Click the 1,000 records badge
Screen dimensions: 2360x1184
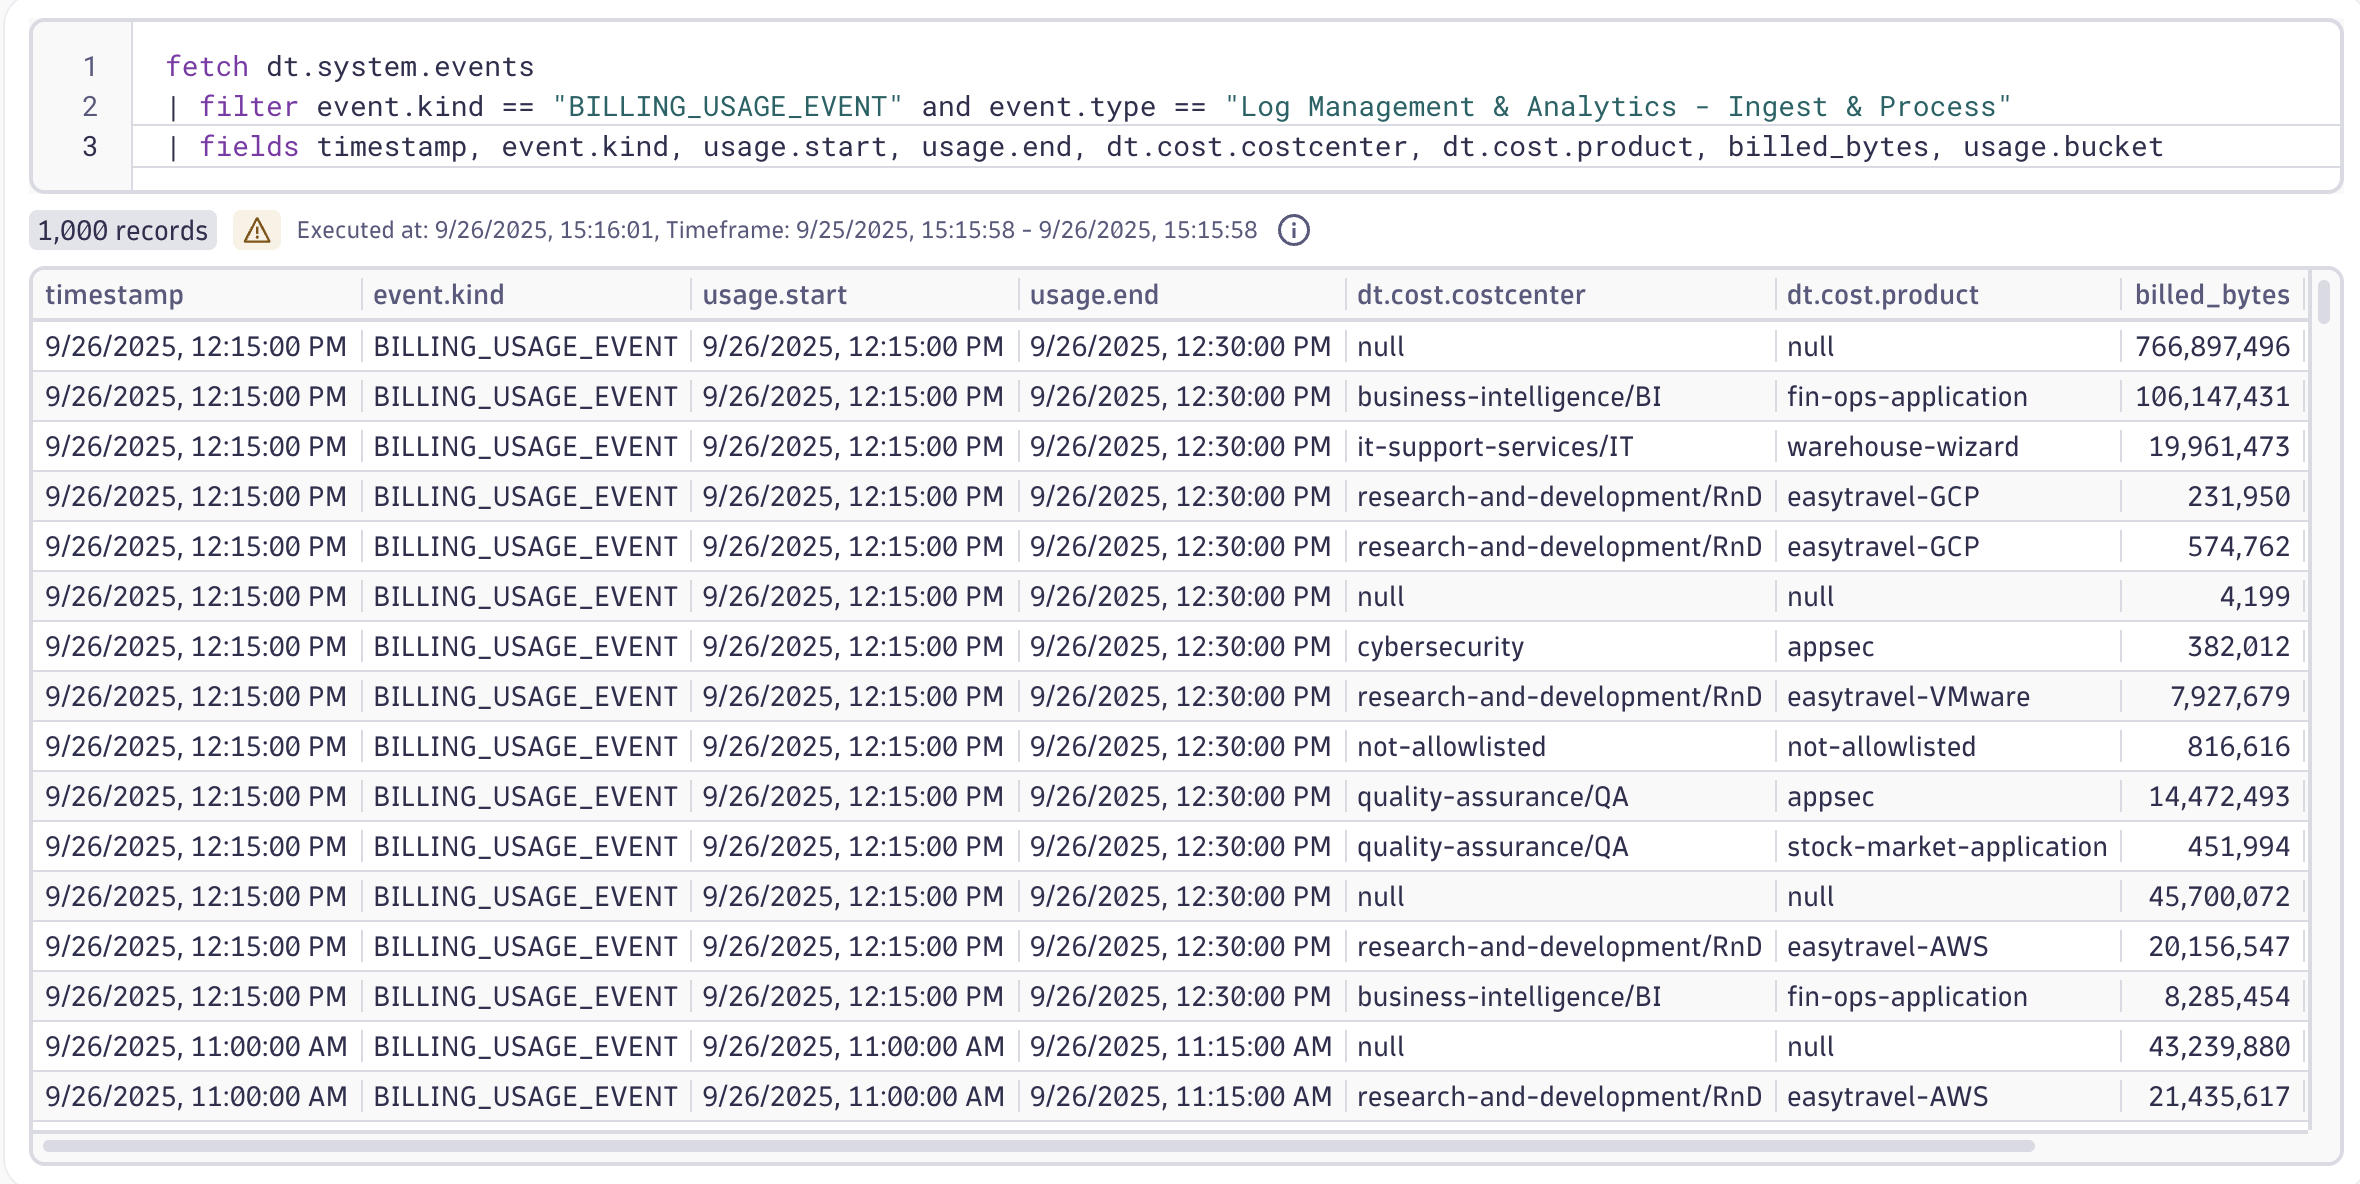point(123,231)
